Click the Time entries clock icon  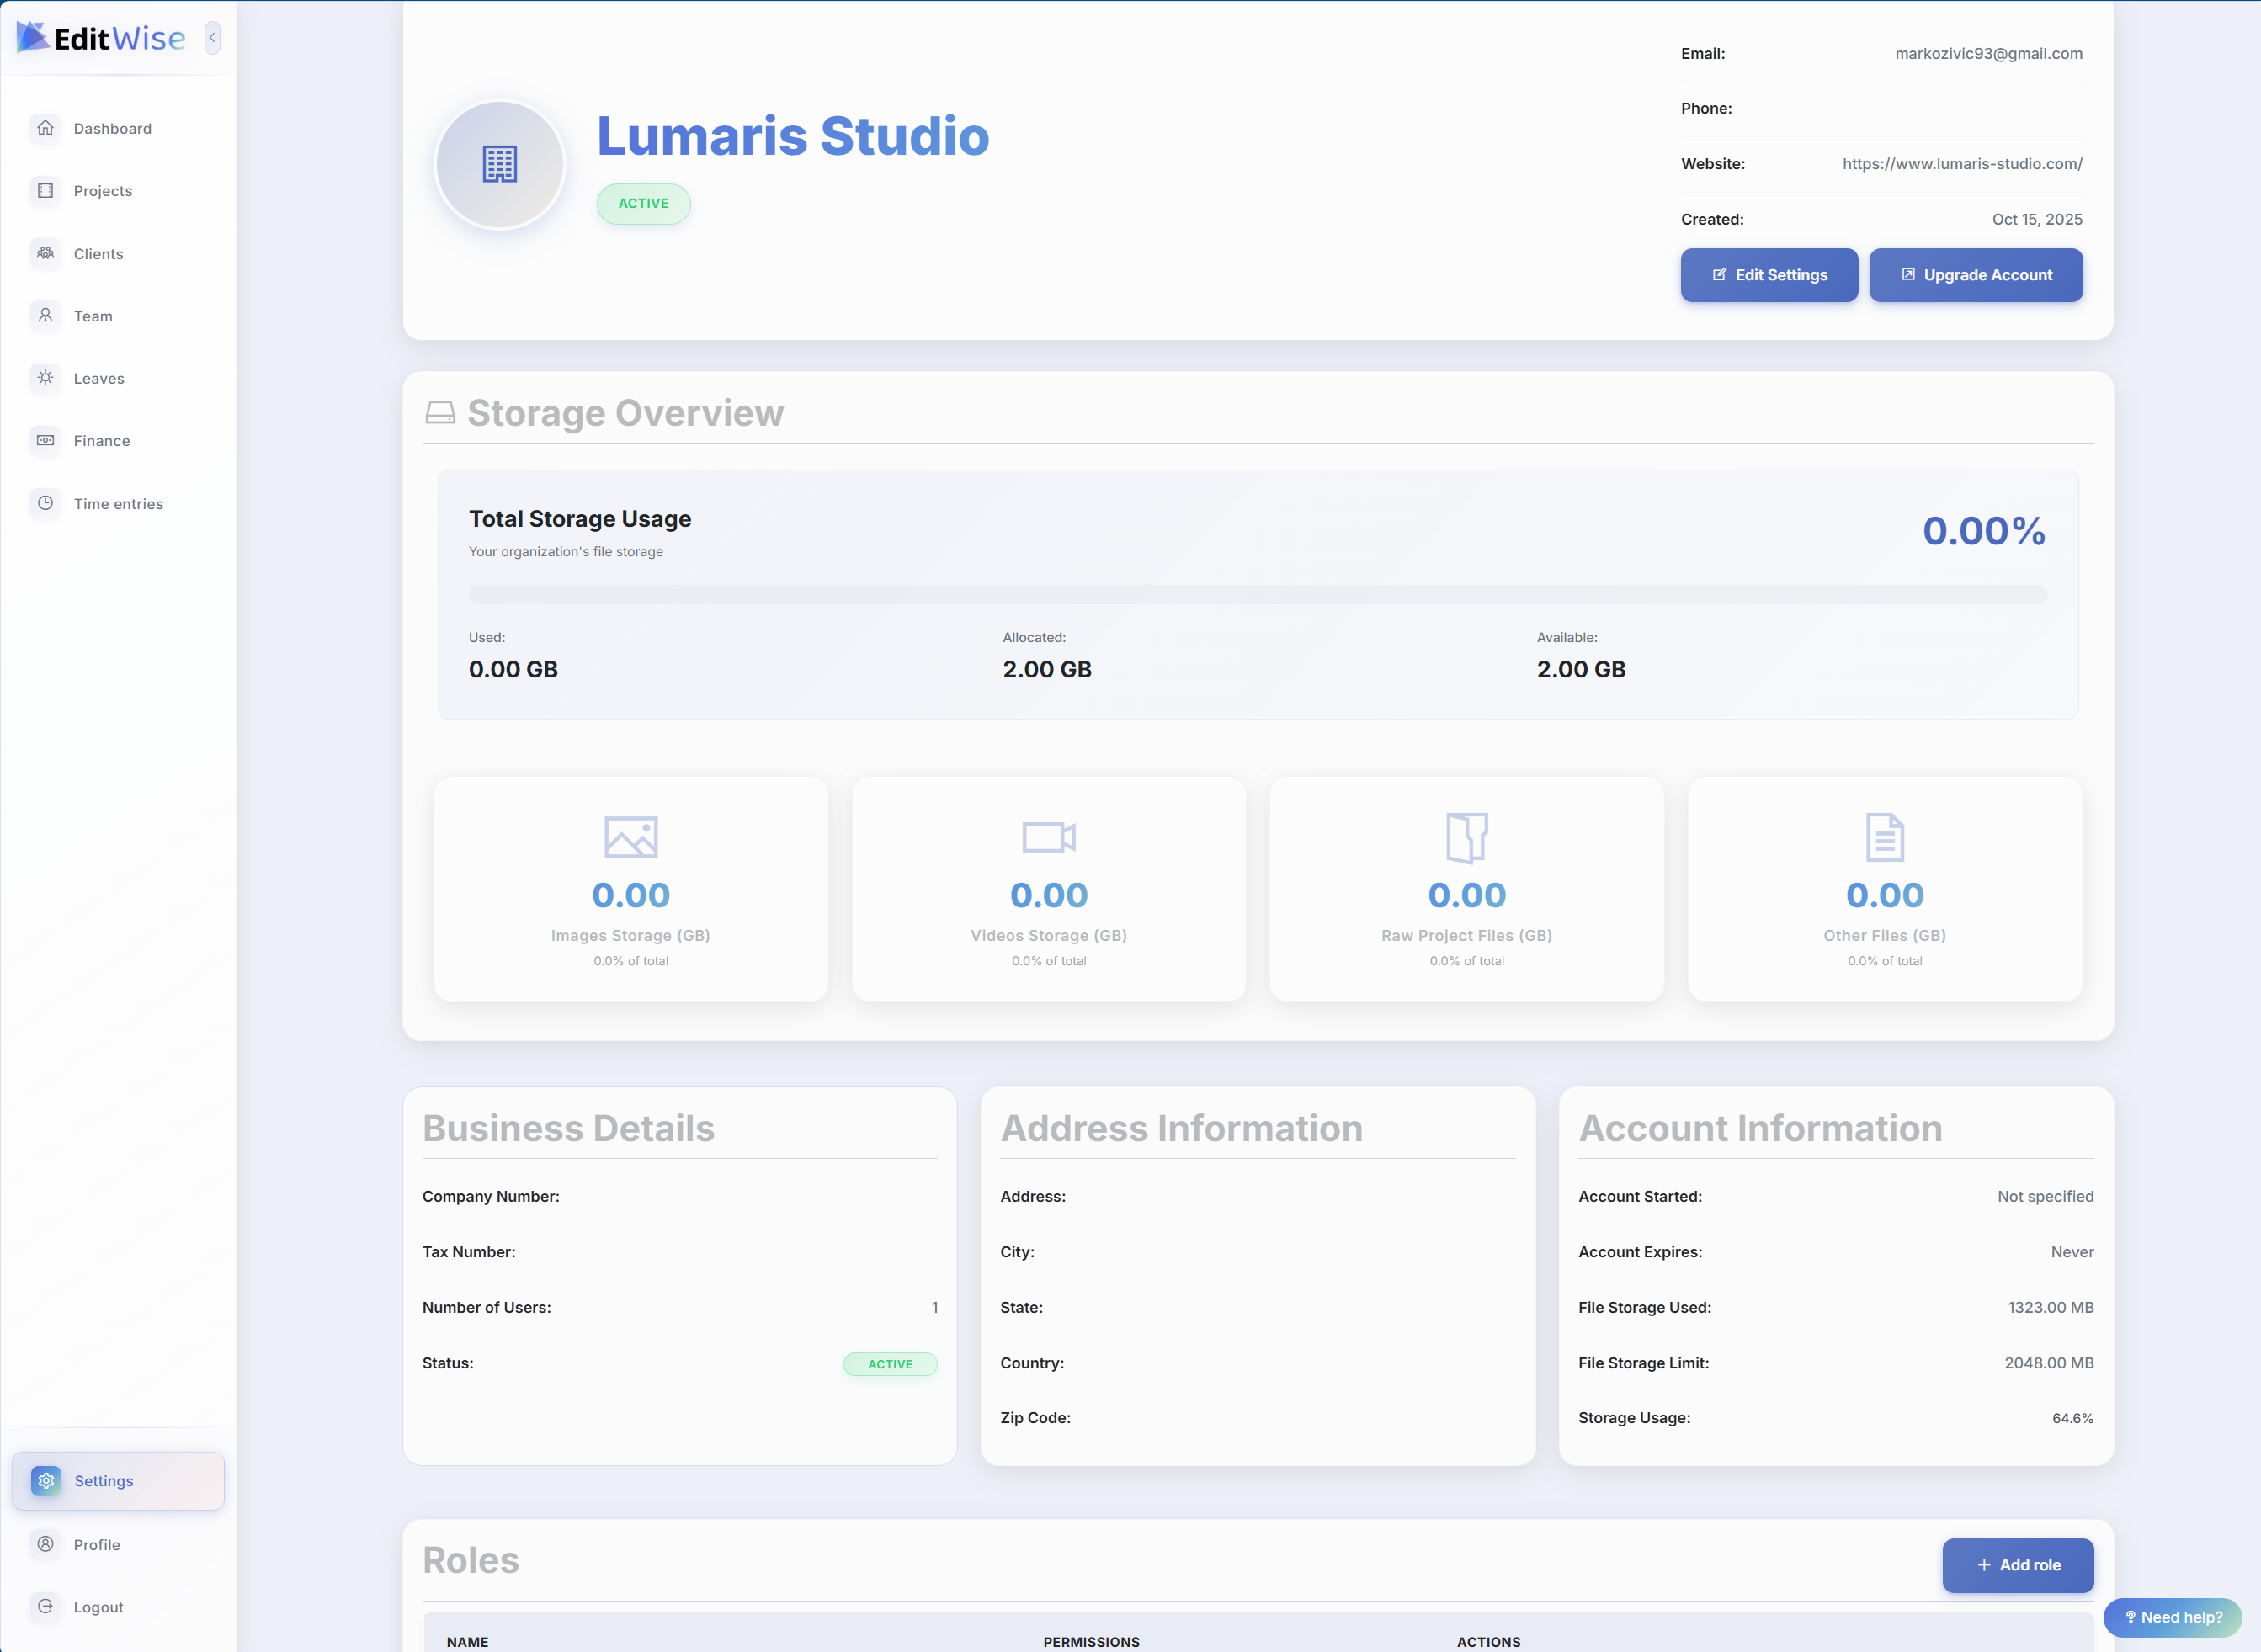45,503
